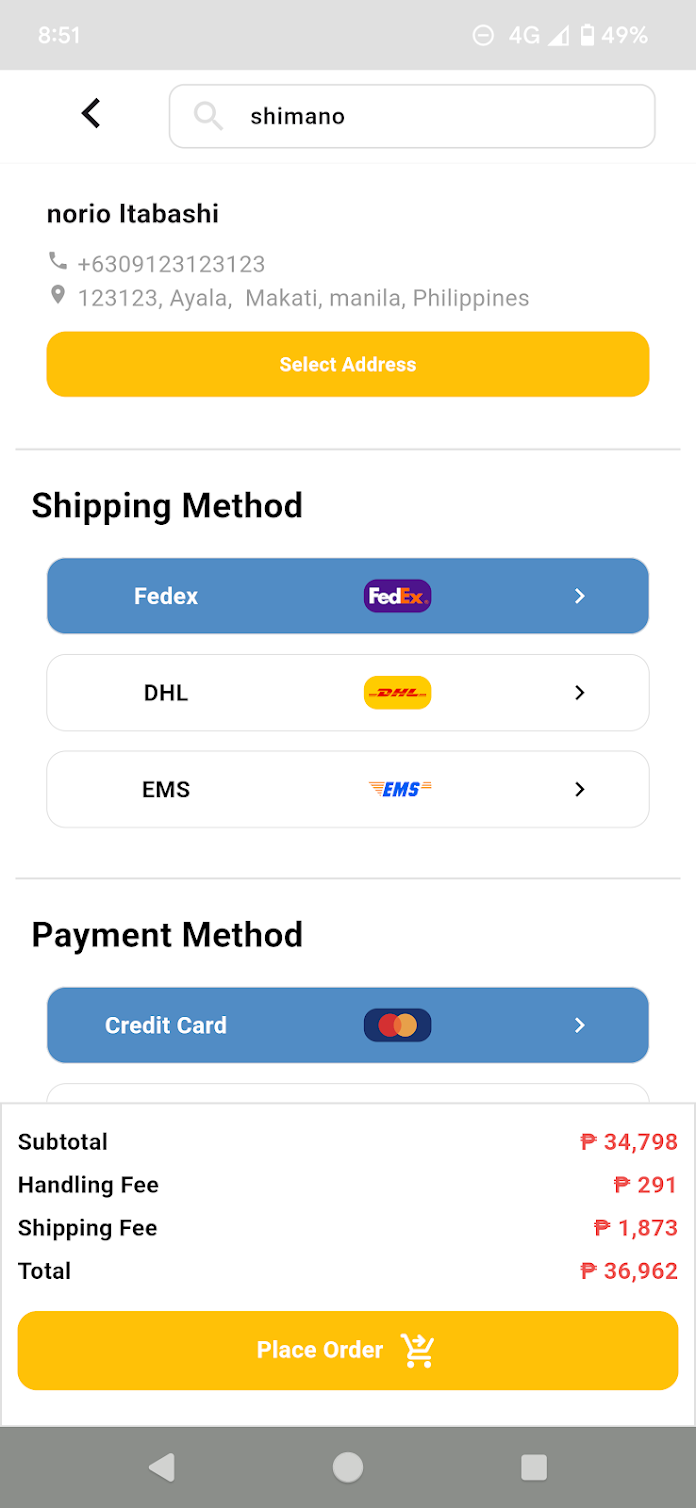The image size is (696, 1508).
Task: Expand DHL option chevron
Action: pyautogui.click(x=580, y=693)
